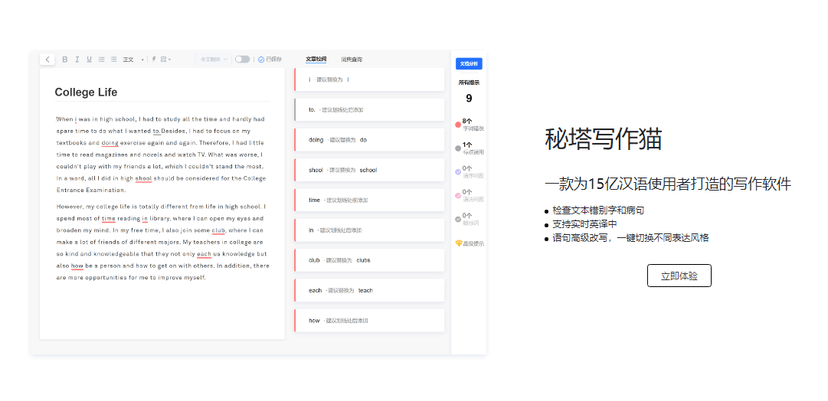Filter by gray 1个 punctuation errors
Screen dimensions: 828x401
[x=469, y=148]
